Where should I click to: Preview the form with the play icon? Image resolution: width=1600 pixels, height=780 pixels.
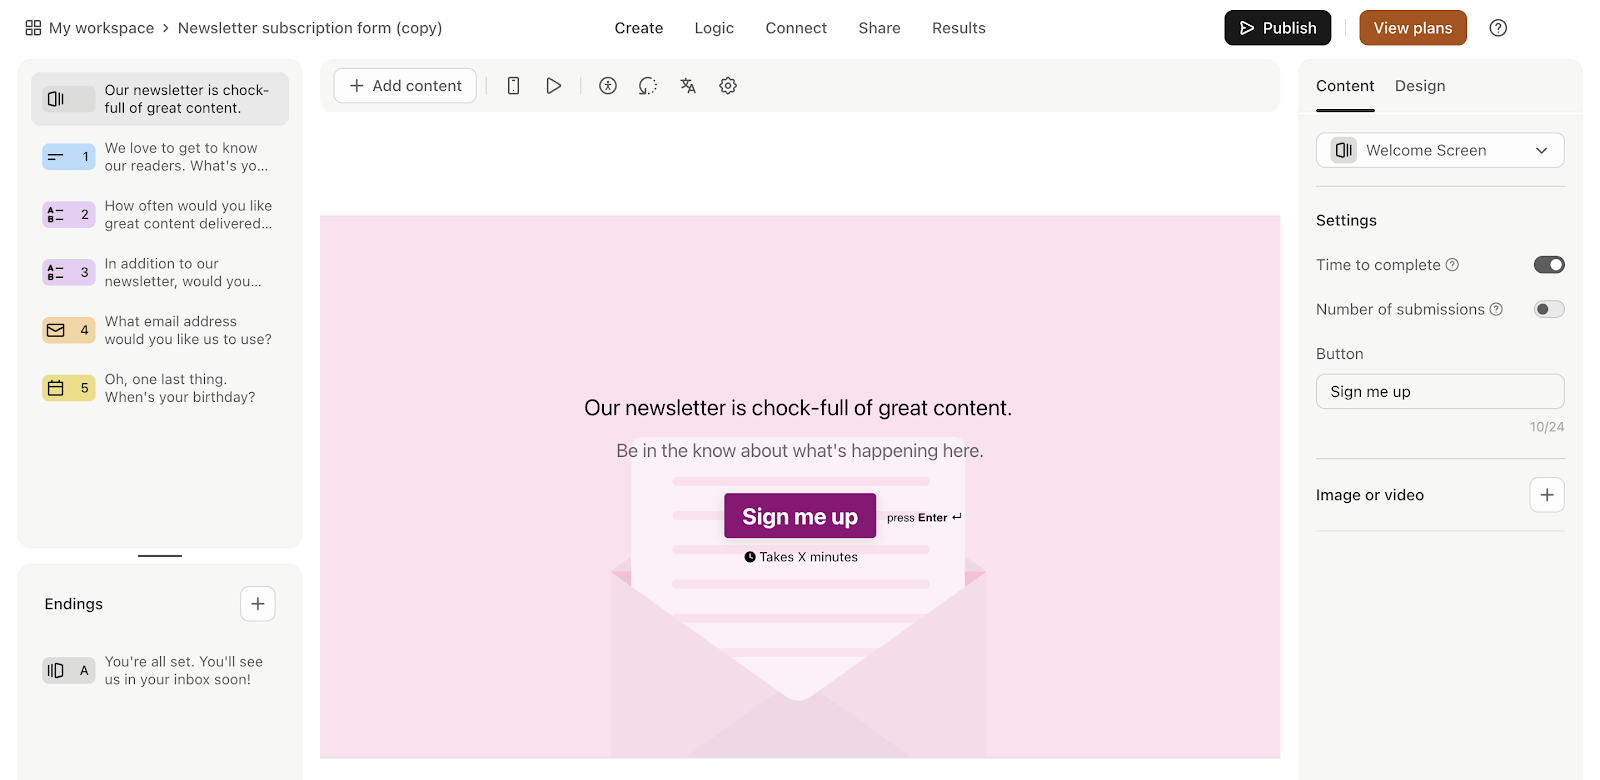click(x=553, y=85)
